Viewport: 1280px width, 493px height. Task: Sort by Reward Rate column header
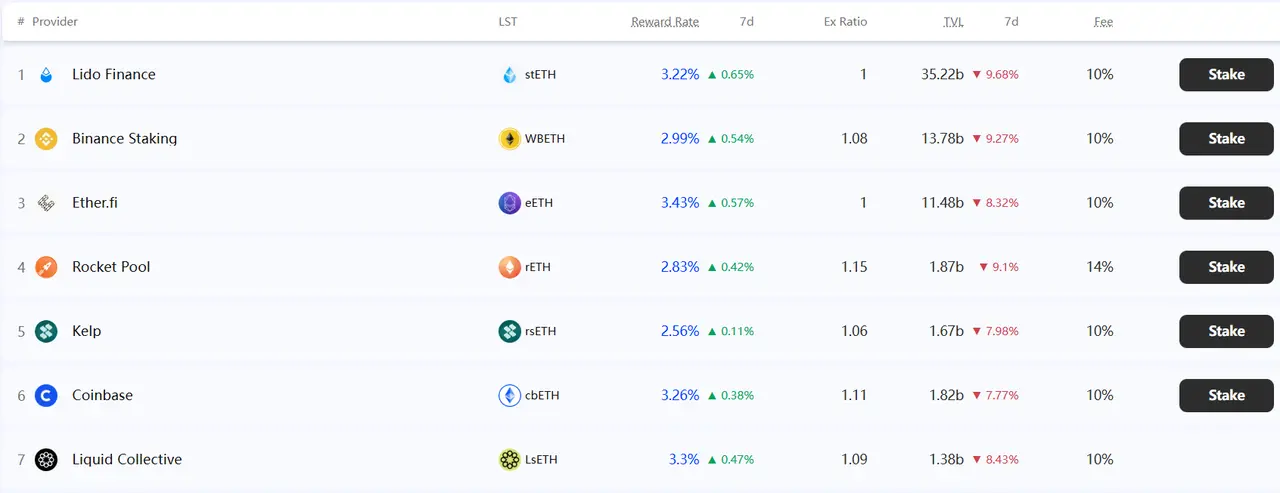click(x=665, y=22)
